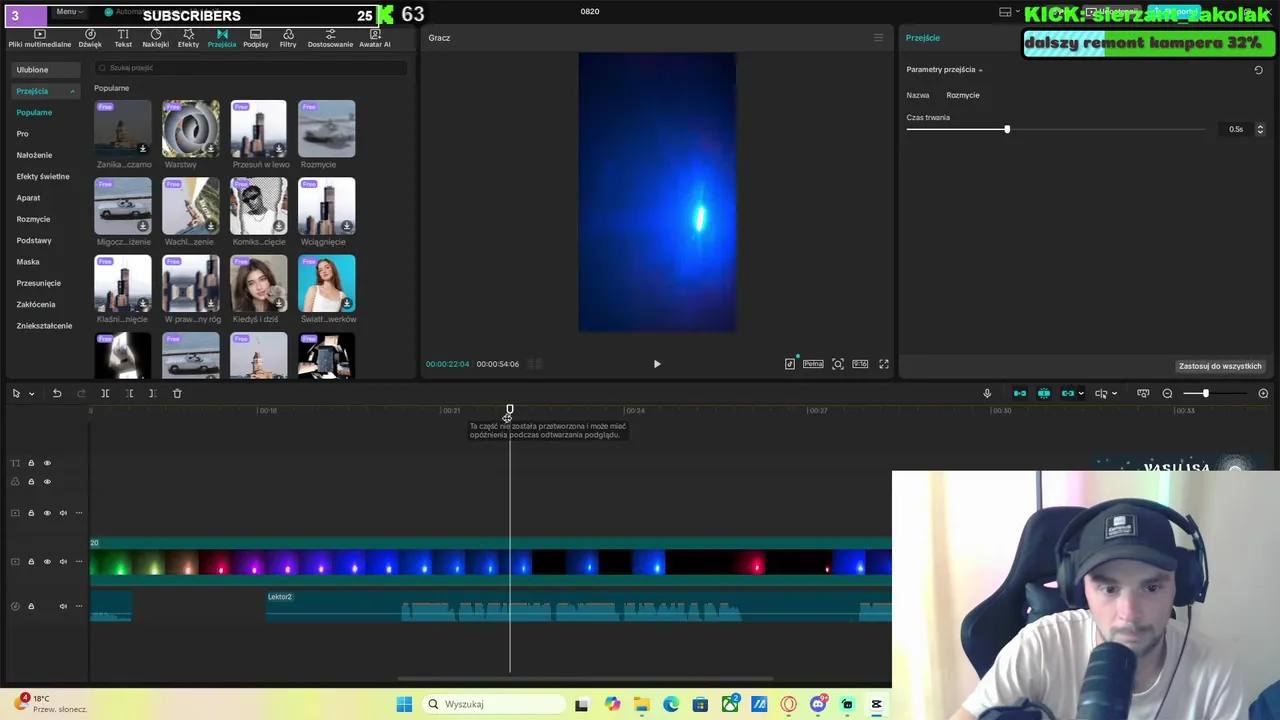This screenshot has width=1280, height=720.
Task: Open Windows Start menu
Action: pos(404,704)
